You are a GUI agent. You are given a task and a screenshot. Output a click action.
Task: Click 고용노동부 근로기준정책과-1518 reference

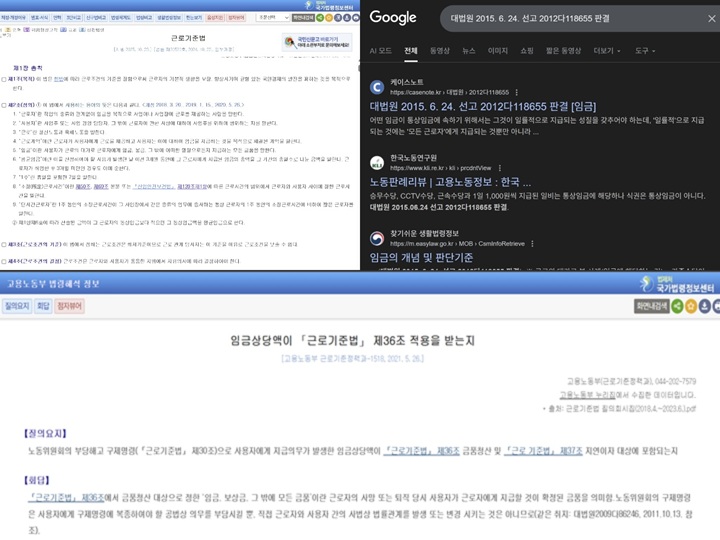click(352, 359)
